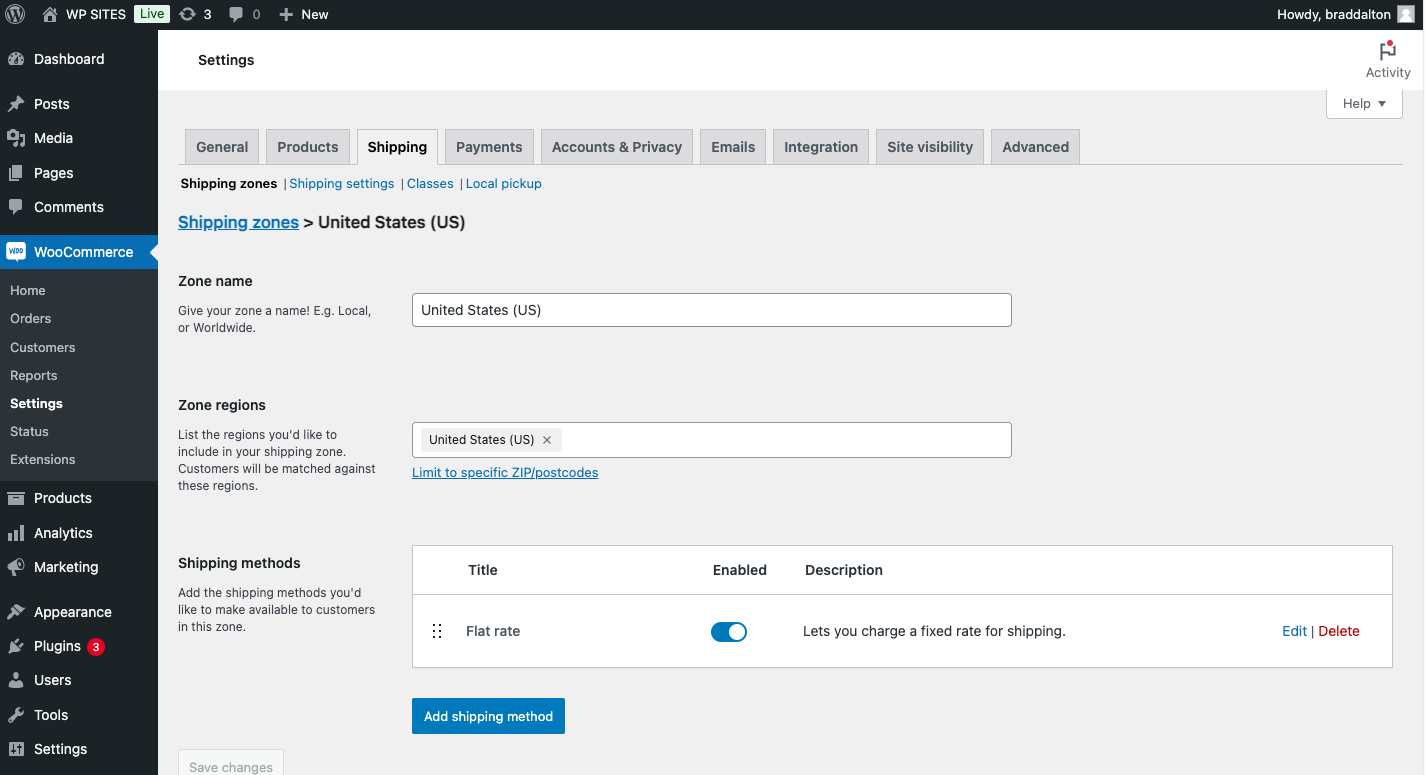Click the WordPress logo in admin bar

click(15, 14)
